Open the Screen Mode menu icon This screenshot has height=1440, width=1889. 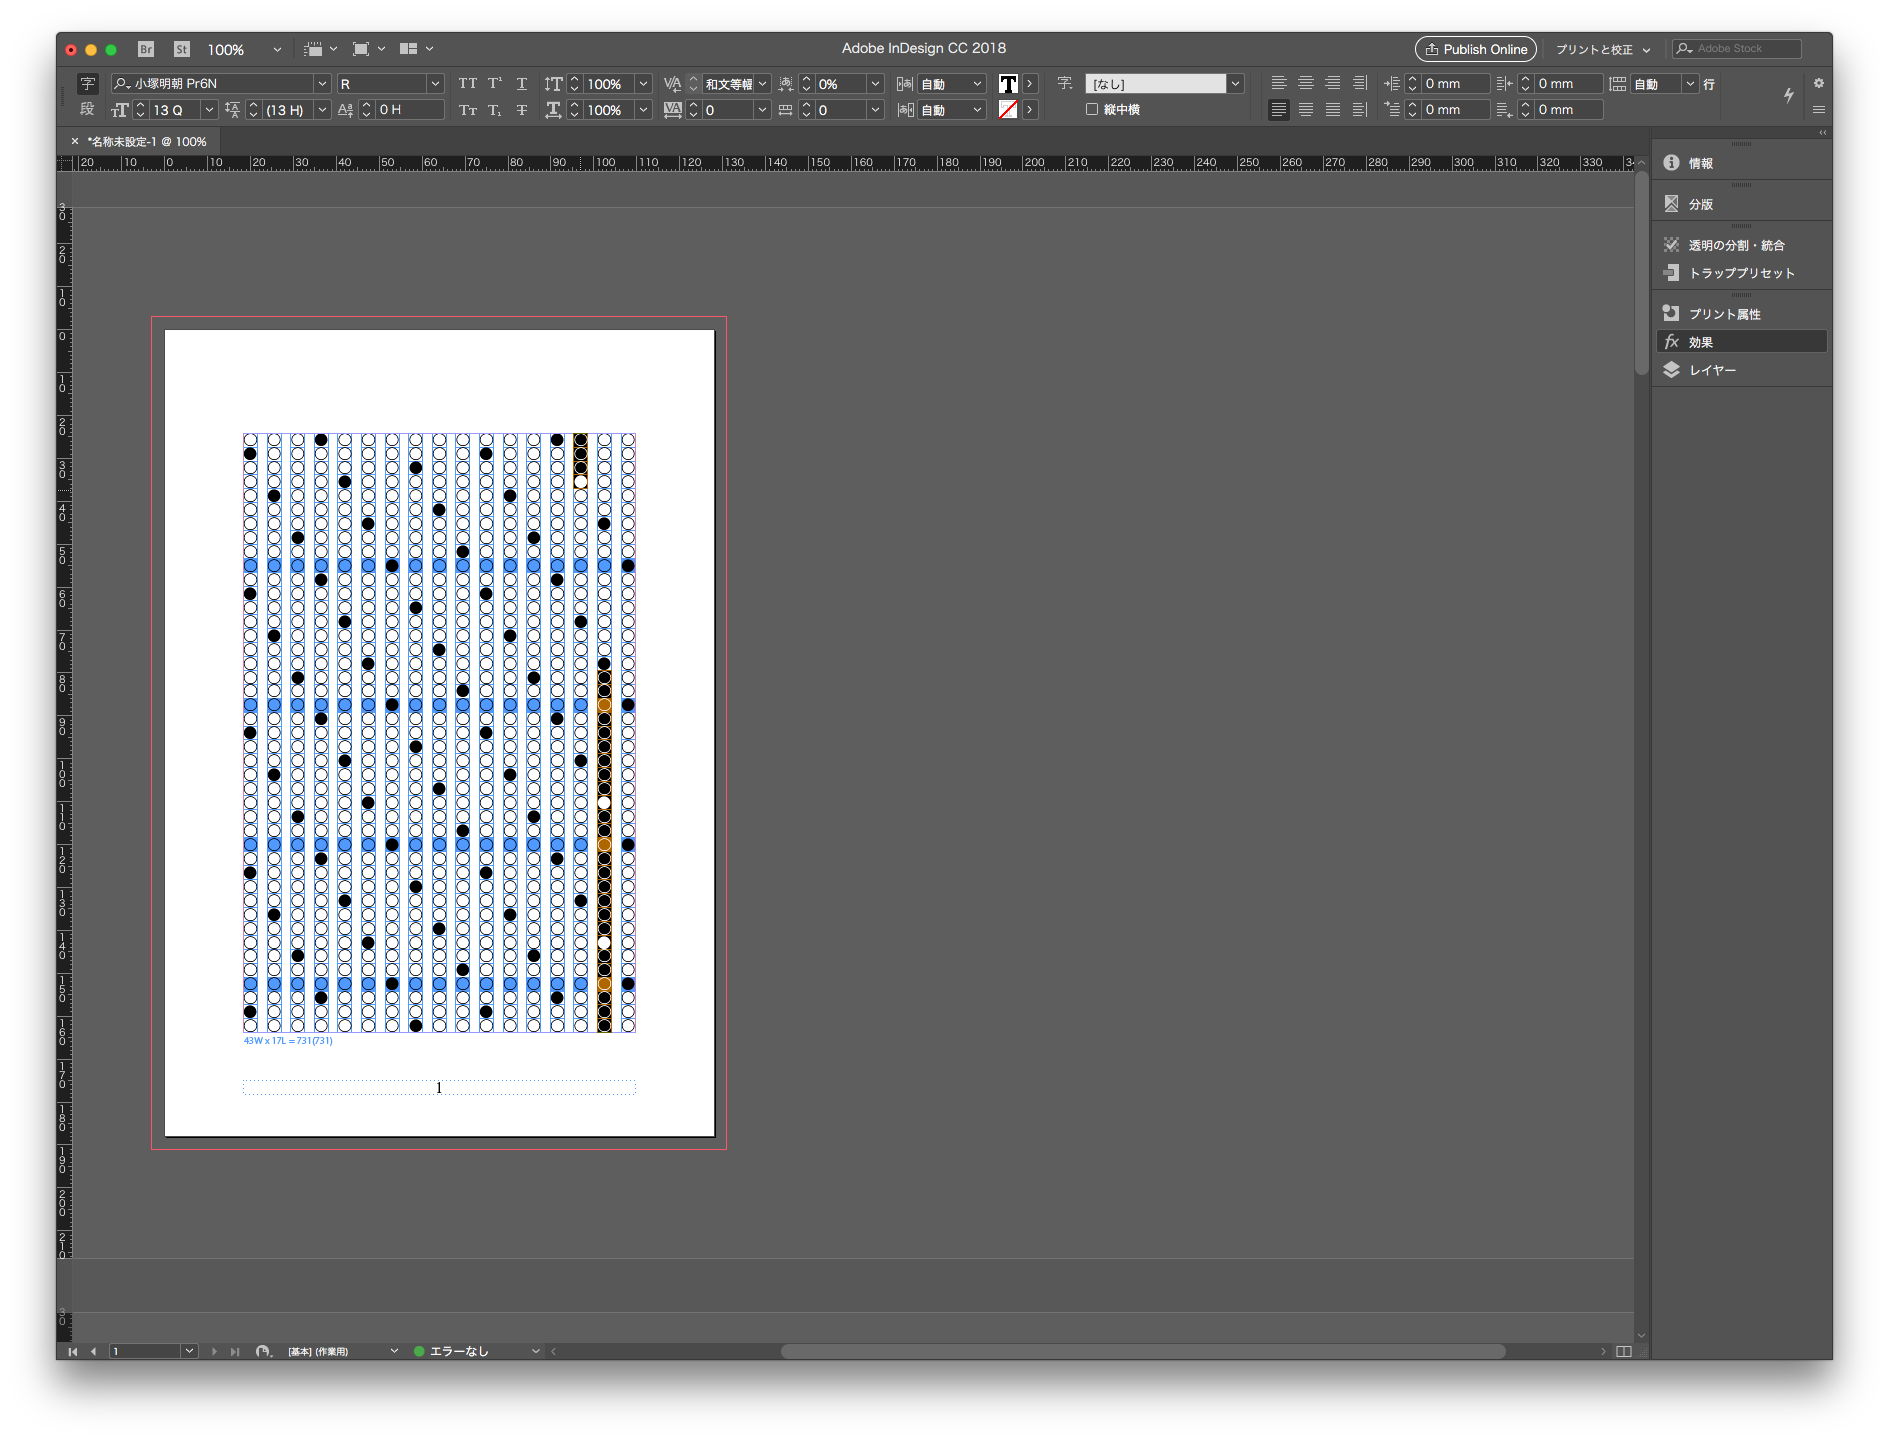pos(368,49)
